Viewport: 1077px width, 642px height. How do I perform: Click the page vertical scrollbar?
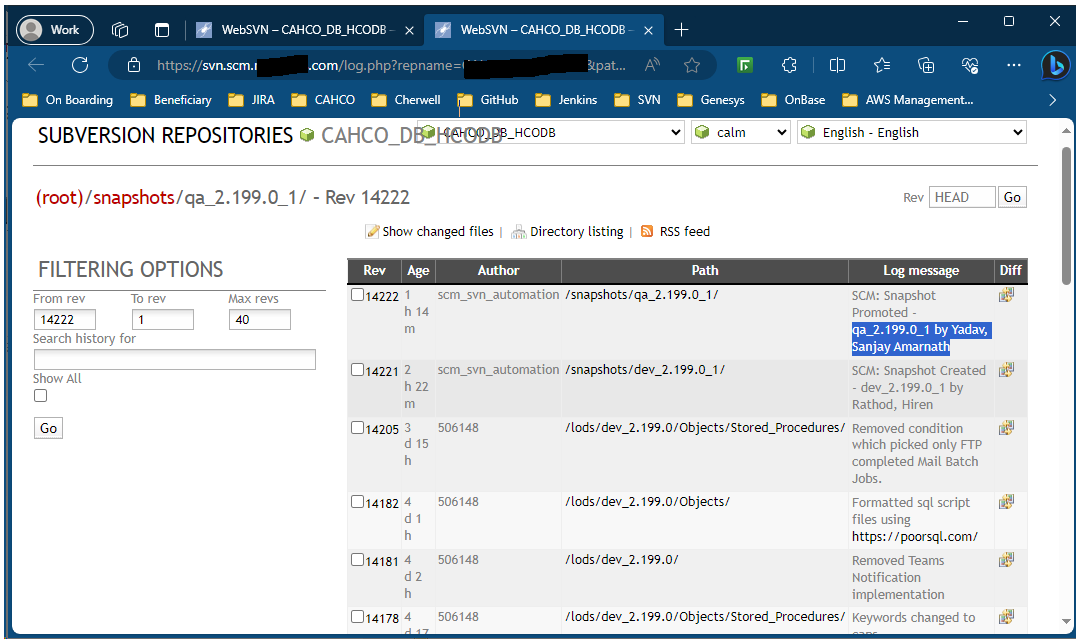click(x=1066, y=216)
